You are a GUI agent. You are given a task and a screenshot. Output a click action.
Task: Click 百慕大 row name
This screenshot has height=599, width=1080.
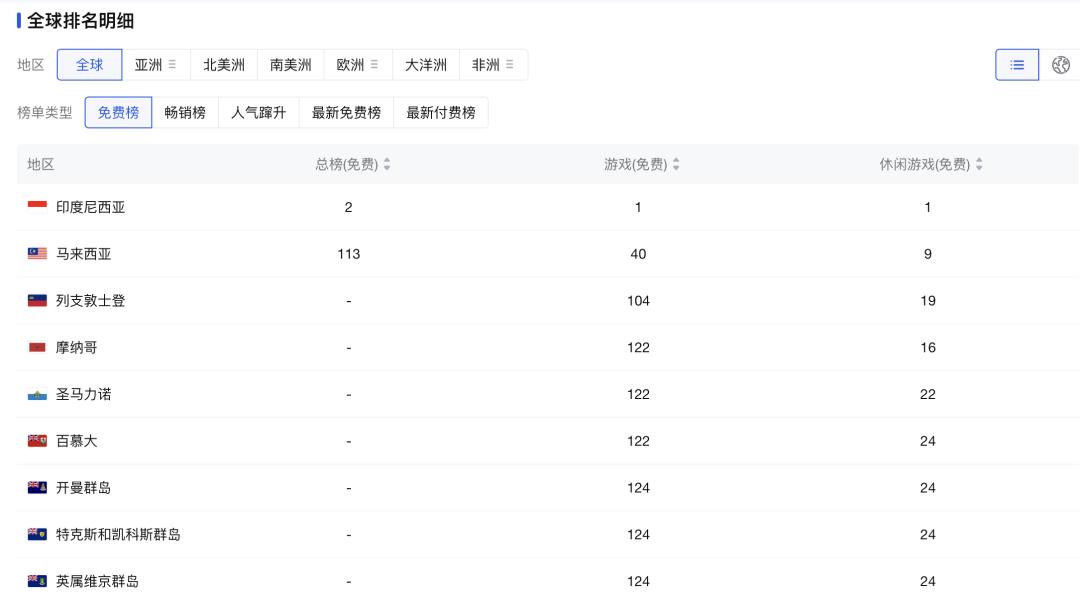click(x=76, y=441)
